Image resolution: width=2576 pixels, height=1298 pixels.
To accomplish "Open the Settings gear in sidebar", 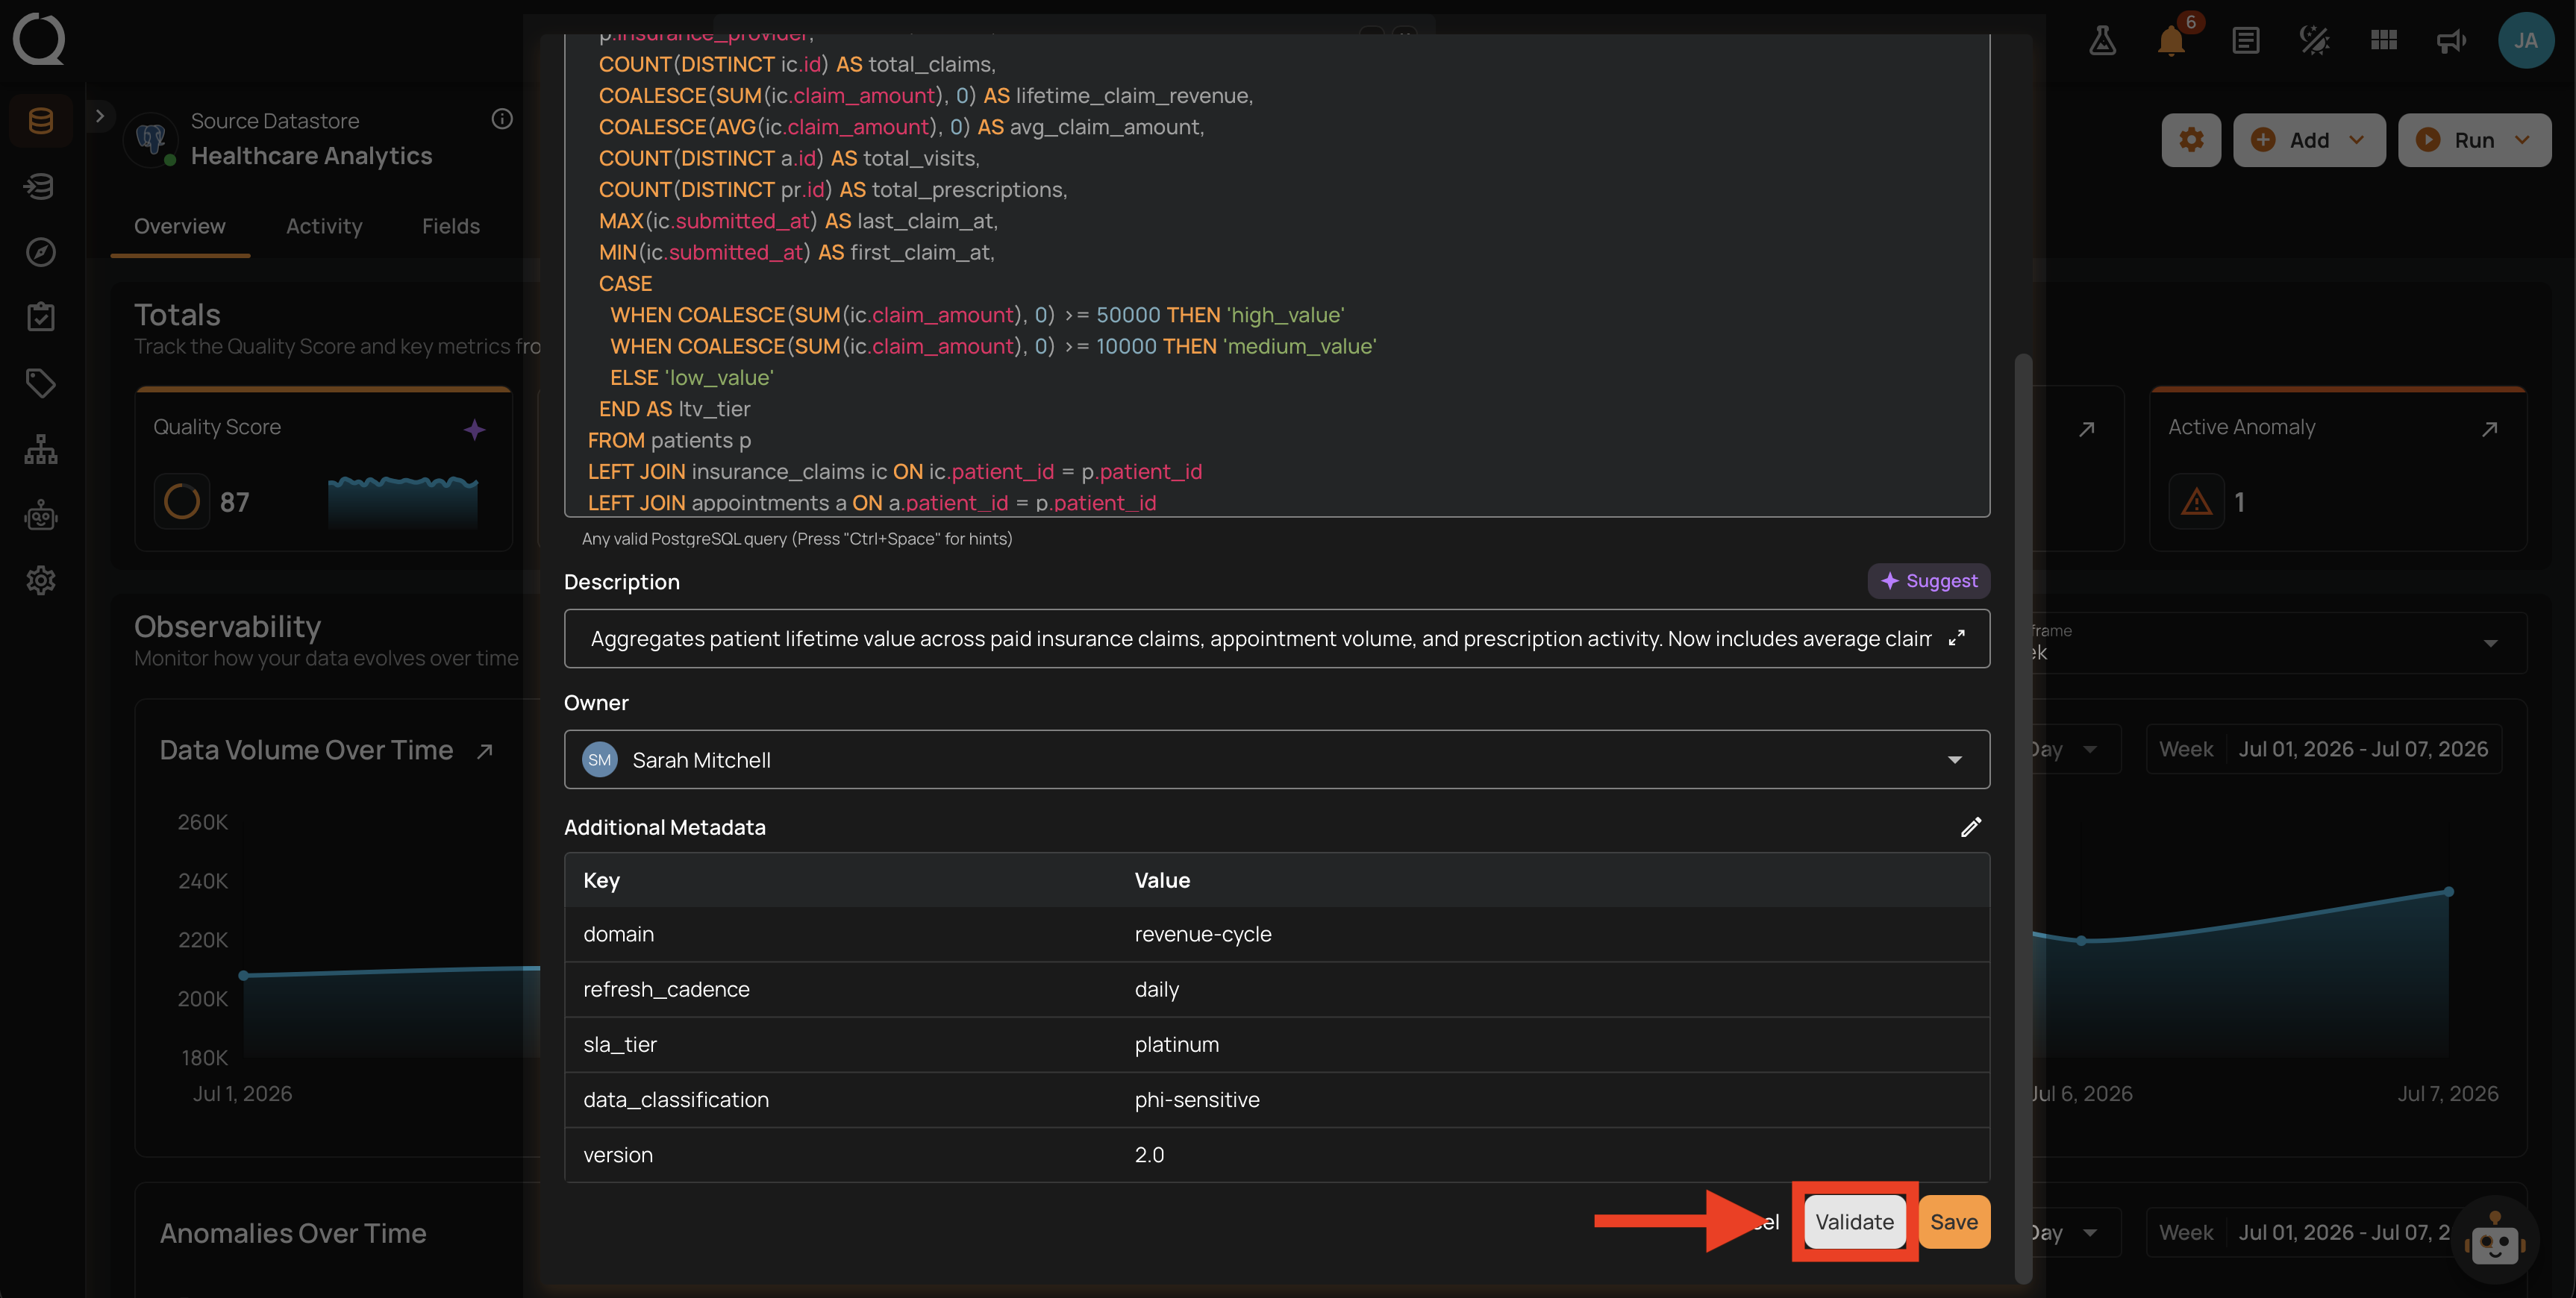I will pos(41,580).
